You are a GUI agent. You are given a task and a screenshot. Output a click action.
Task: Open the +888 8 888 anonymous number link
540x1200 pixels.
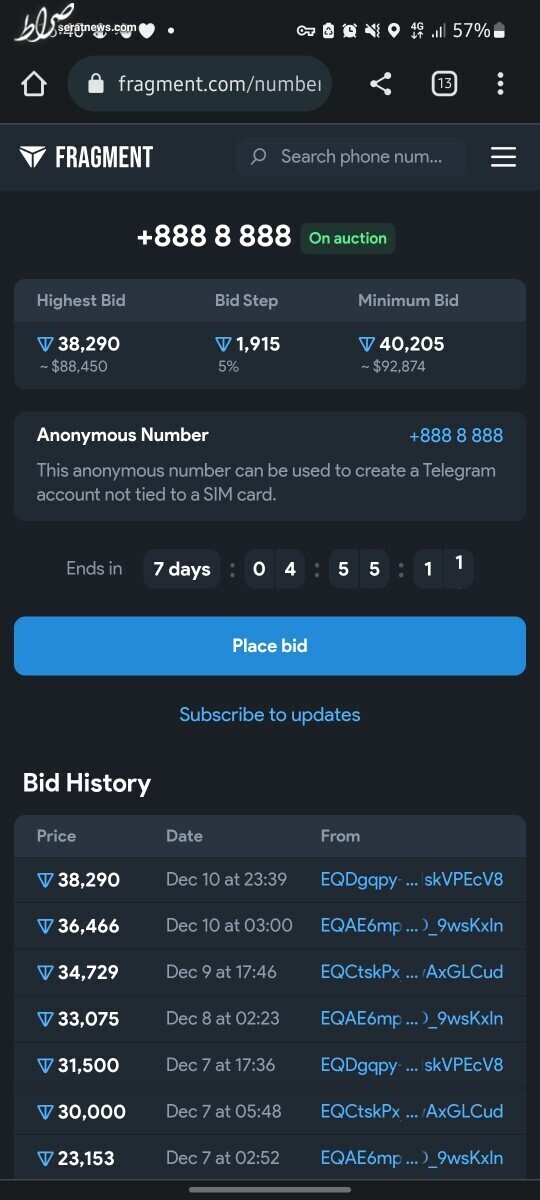pos(456,436)
